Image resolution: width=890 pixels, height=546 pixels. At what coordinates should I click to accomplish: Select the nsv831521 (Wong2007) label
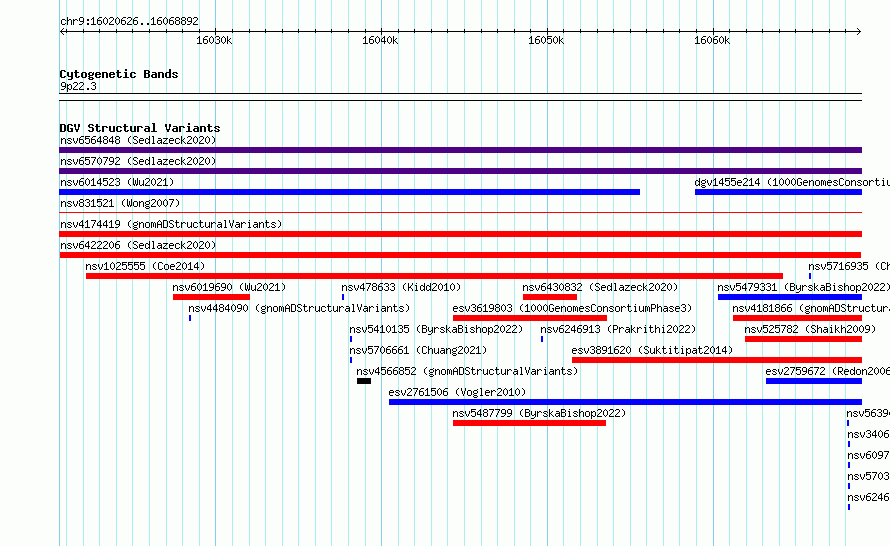click(120, 203)
